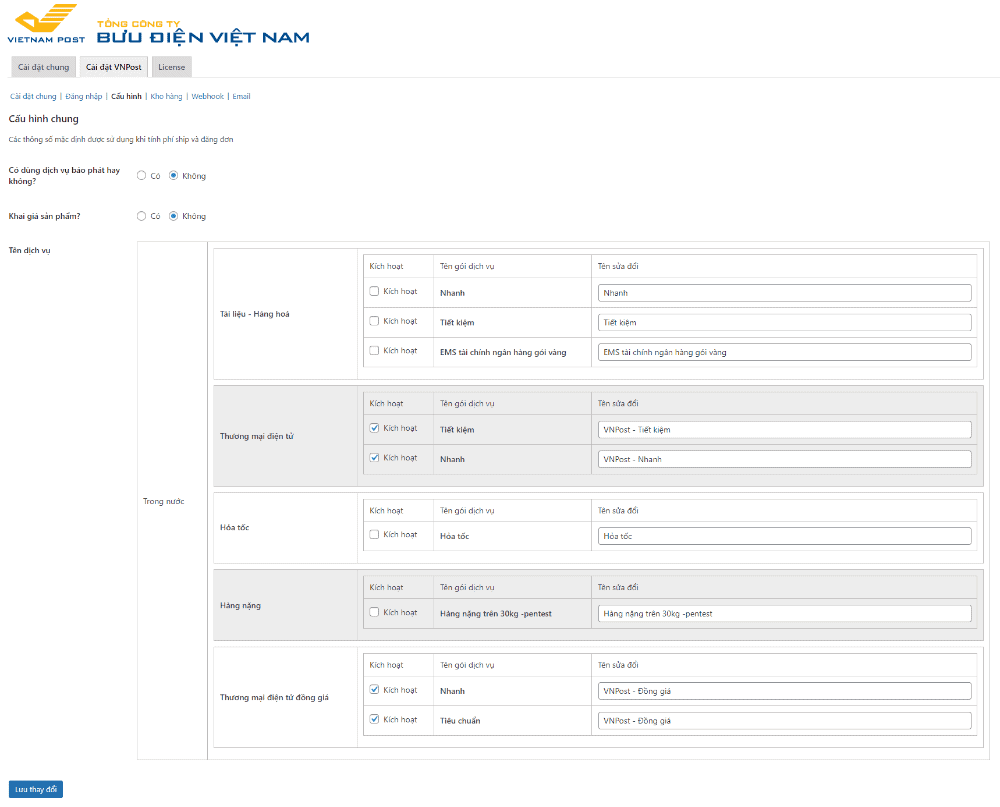Open the Cài đặt chung tab
This screenshot has width=1000, height=807.
(43, 67)
